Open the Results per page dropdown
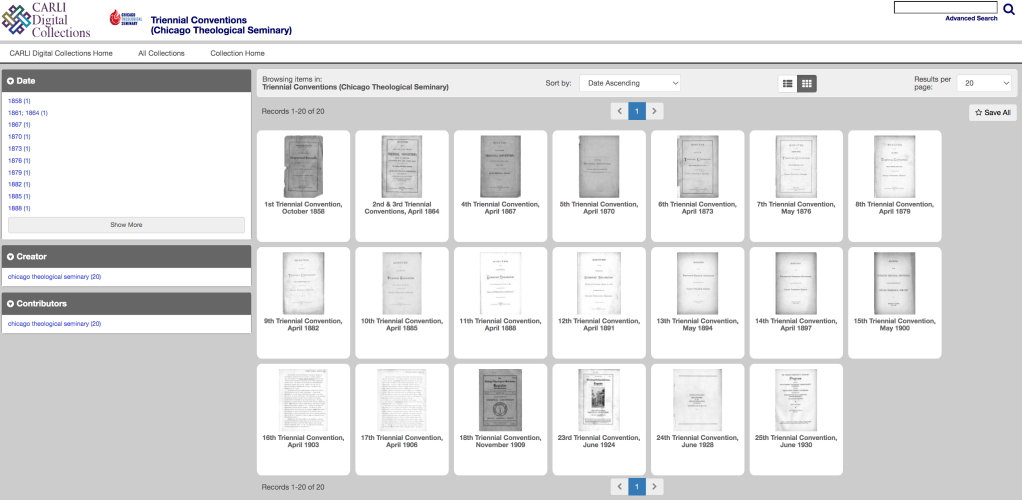 (x=983, y=83)
